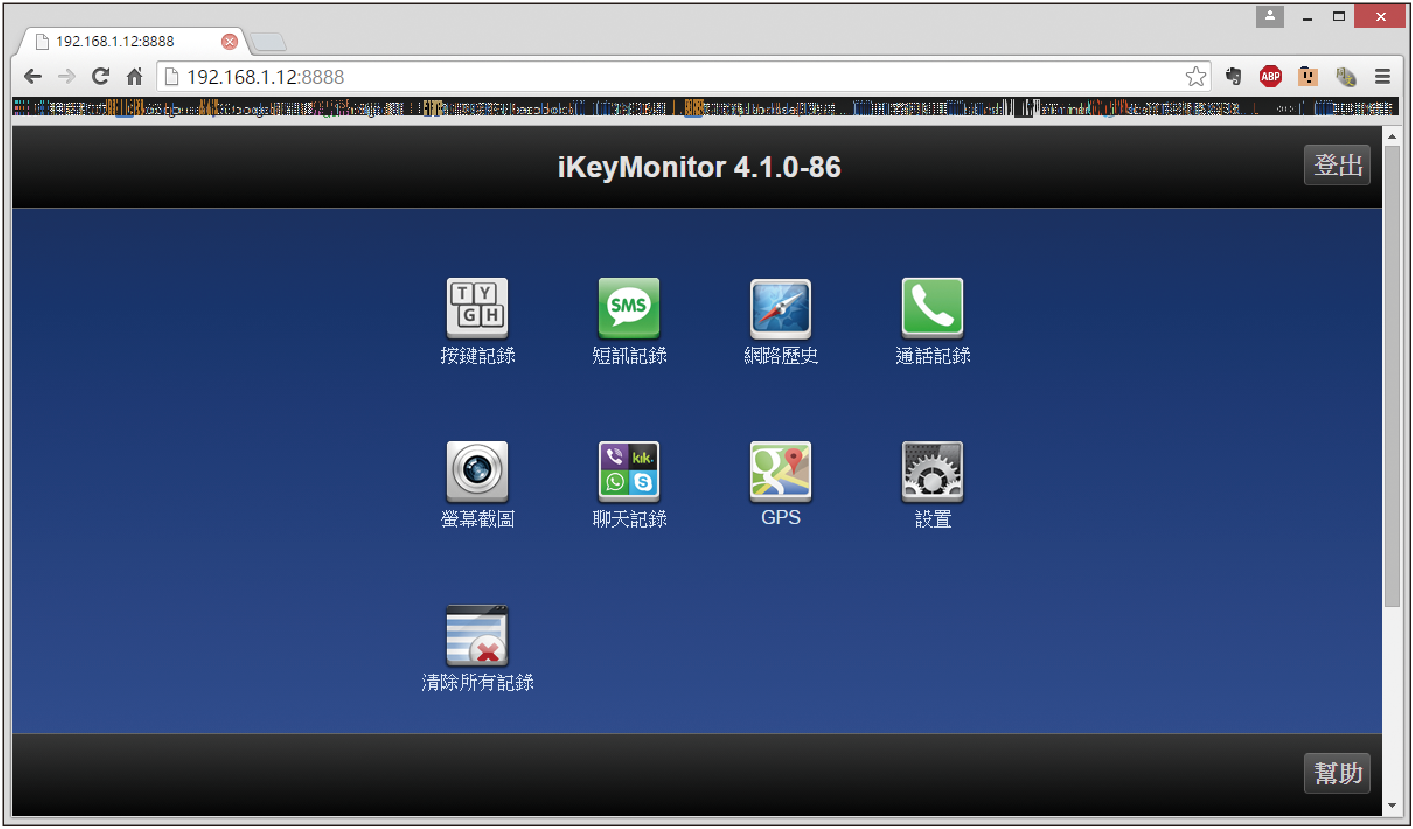Click the clear all logs (清除所有記錄) icon
The image size is (1413, 829).
point(477,636)
